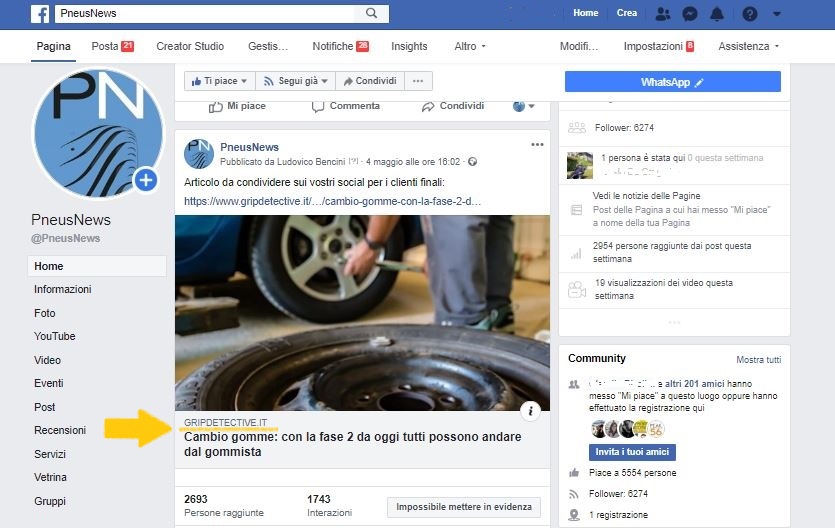This screenshot has width=835, height=528.
Task: Click the Facebook logo icon
Action: (x=40, y=14)
